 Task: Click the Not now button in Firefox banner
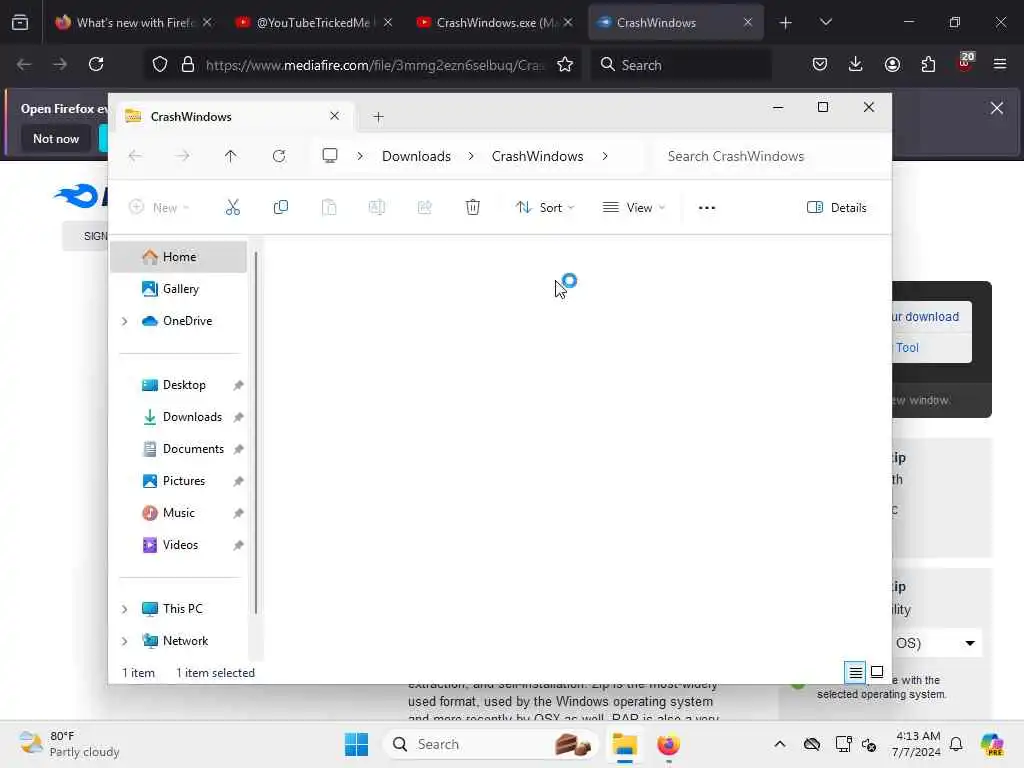pyautogui.click(x=56, y=138)
